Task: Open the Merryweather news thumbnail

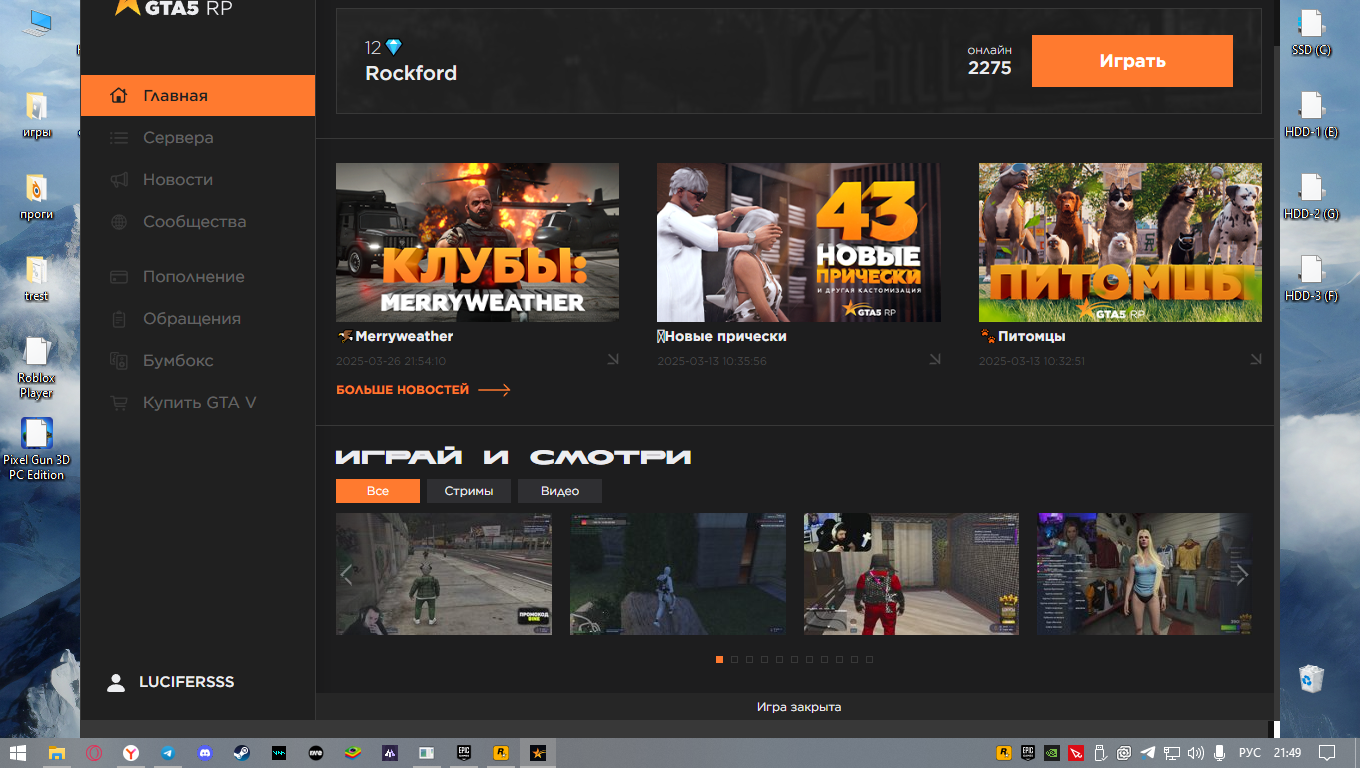Action: pyautogui.click(x=477, y=243)
